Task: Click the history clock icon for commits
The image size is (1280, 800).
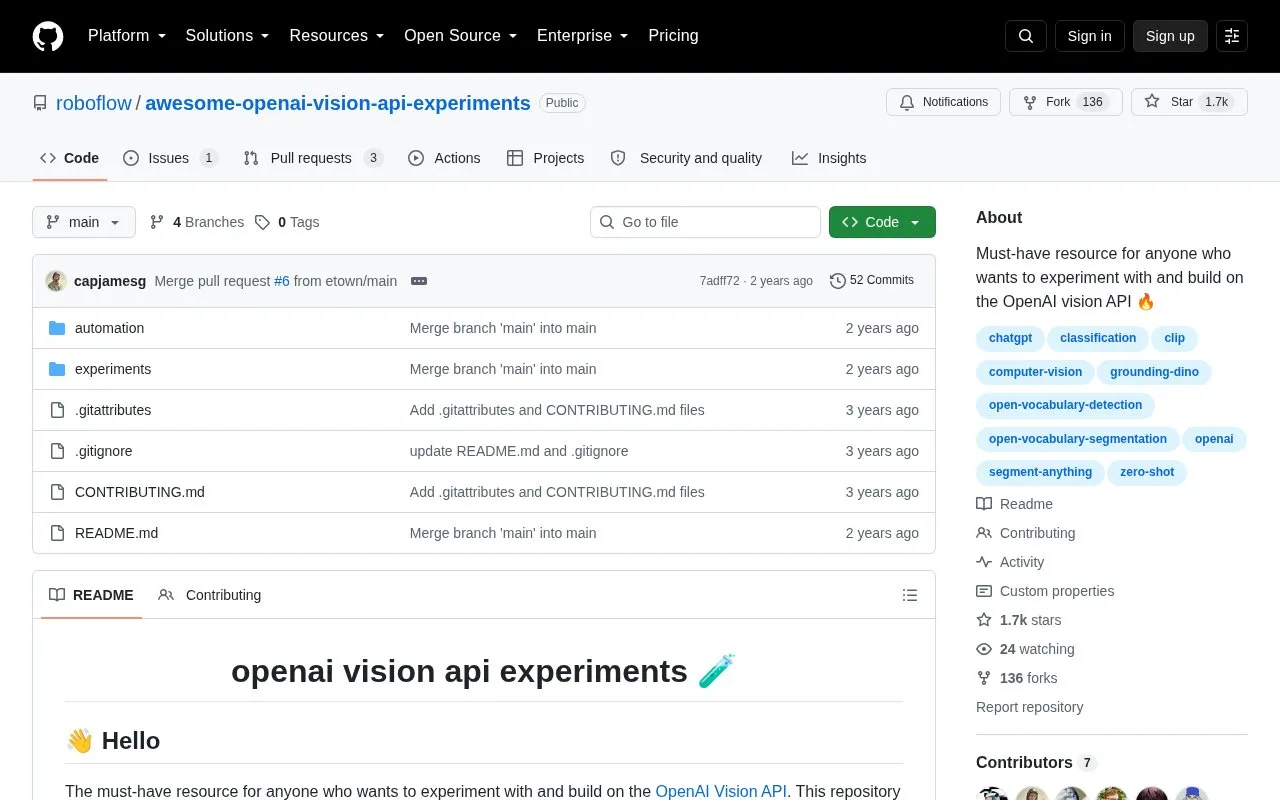Action: coord(838,281)
